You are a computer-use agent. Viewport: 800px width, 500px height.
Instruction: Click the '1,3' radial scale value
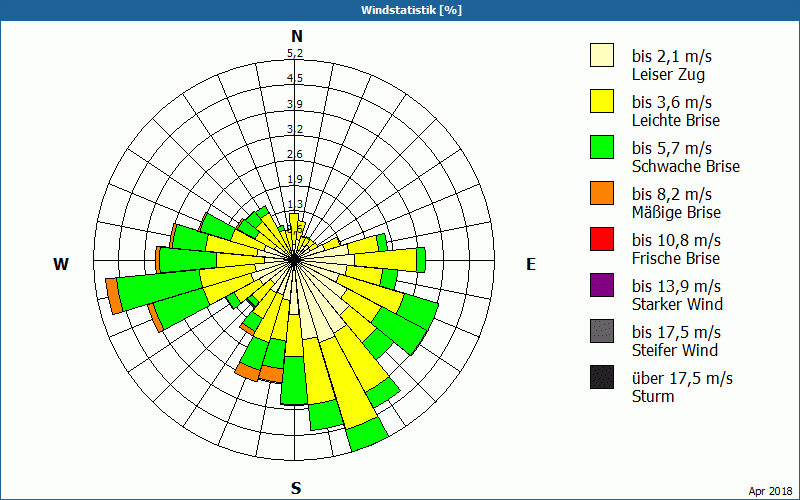coord(295,205)
